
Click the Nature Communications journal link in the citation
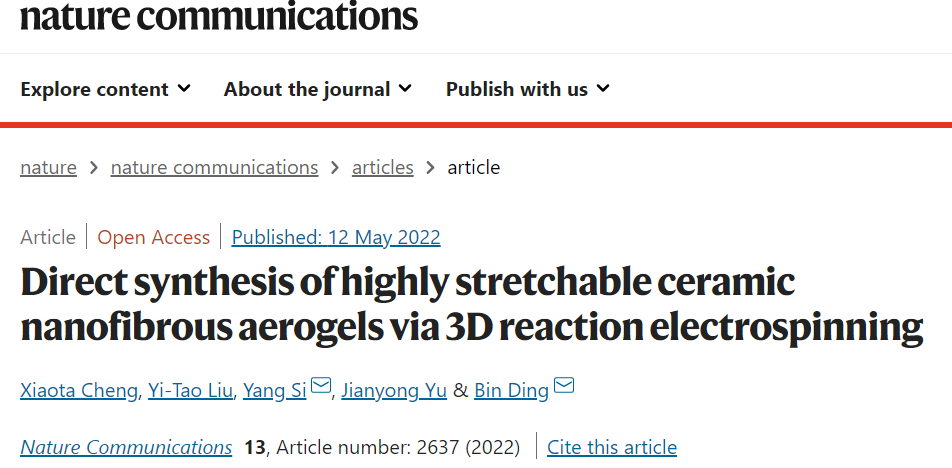pyautogui.click(x=126, y=447)
